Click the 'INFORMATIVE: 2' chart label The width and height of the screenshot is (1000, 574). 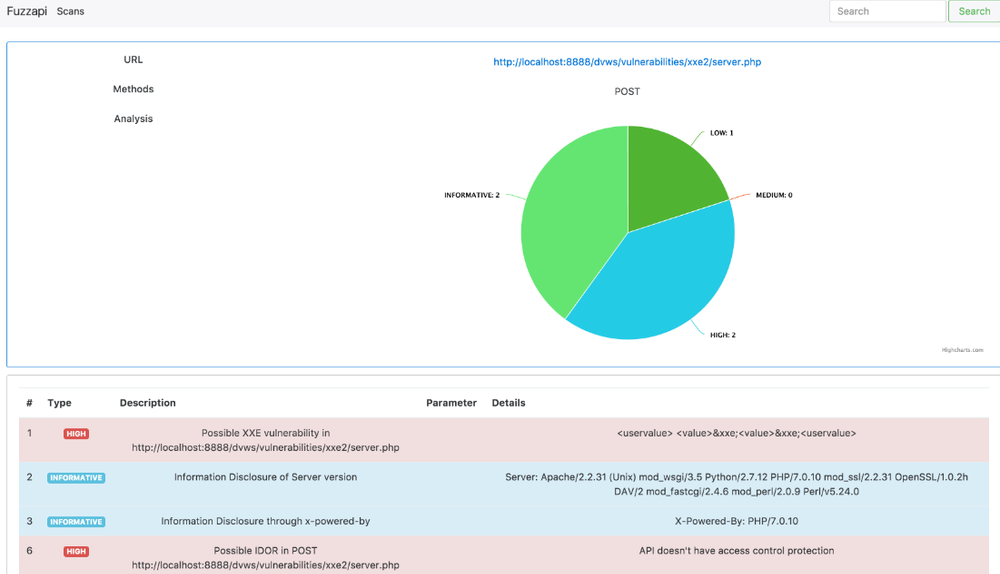tap(472, 195)
